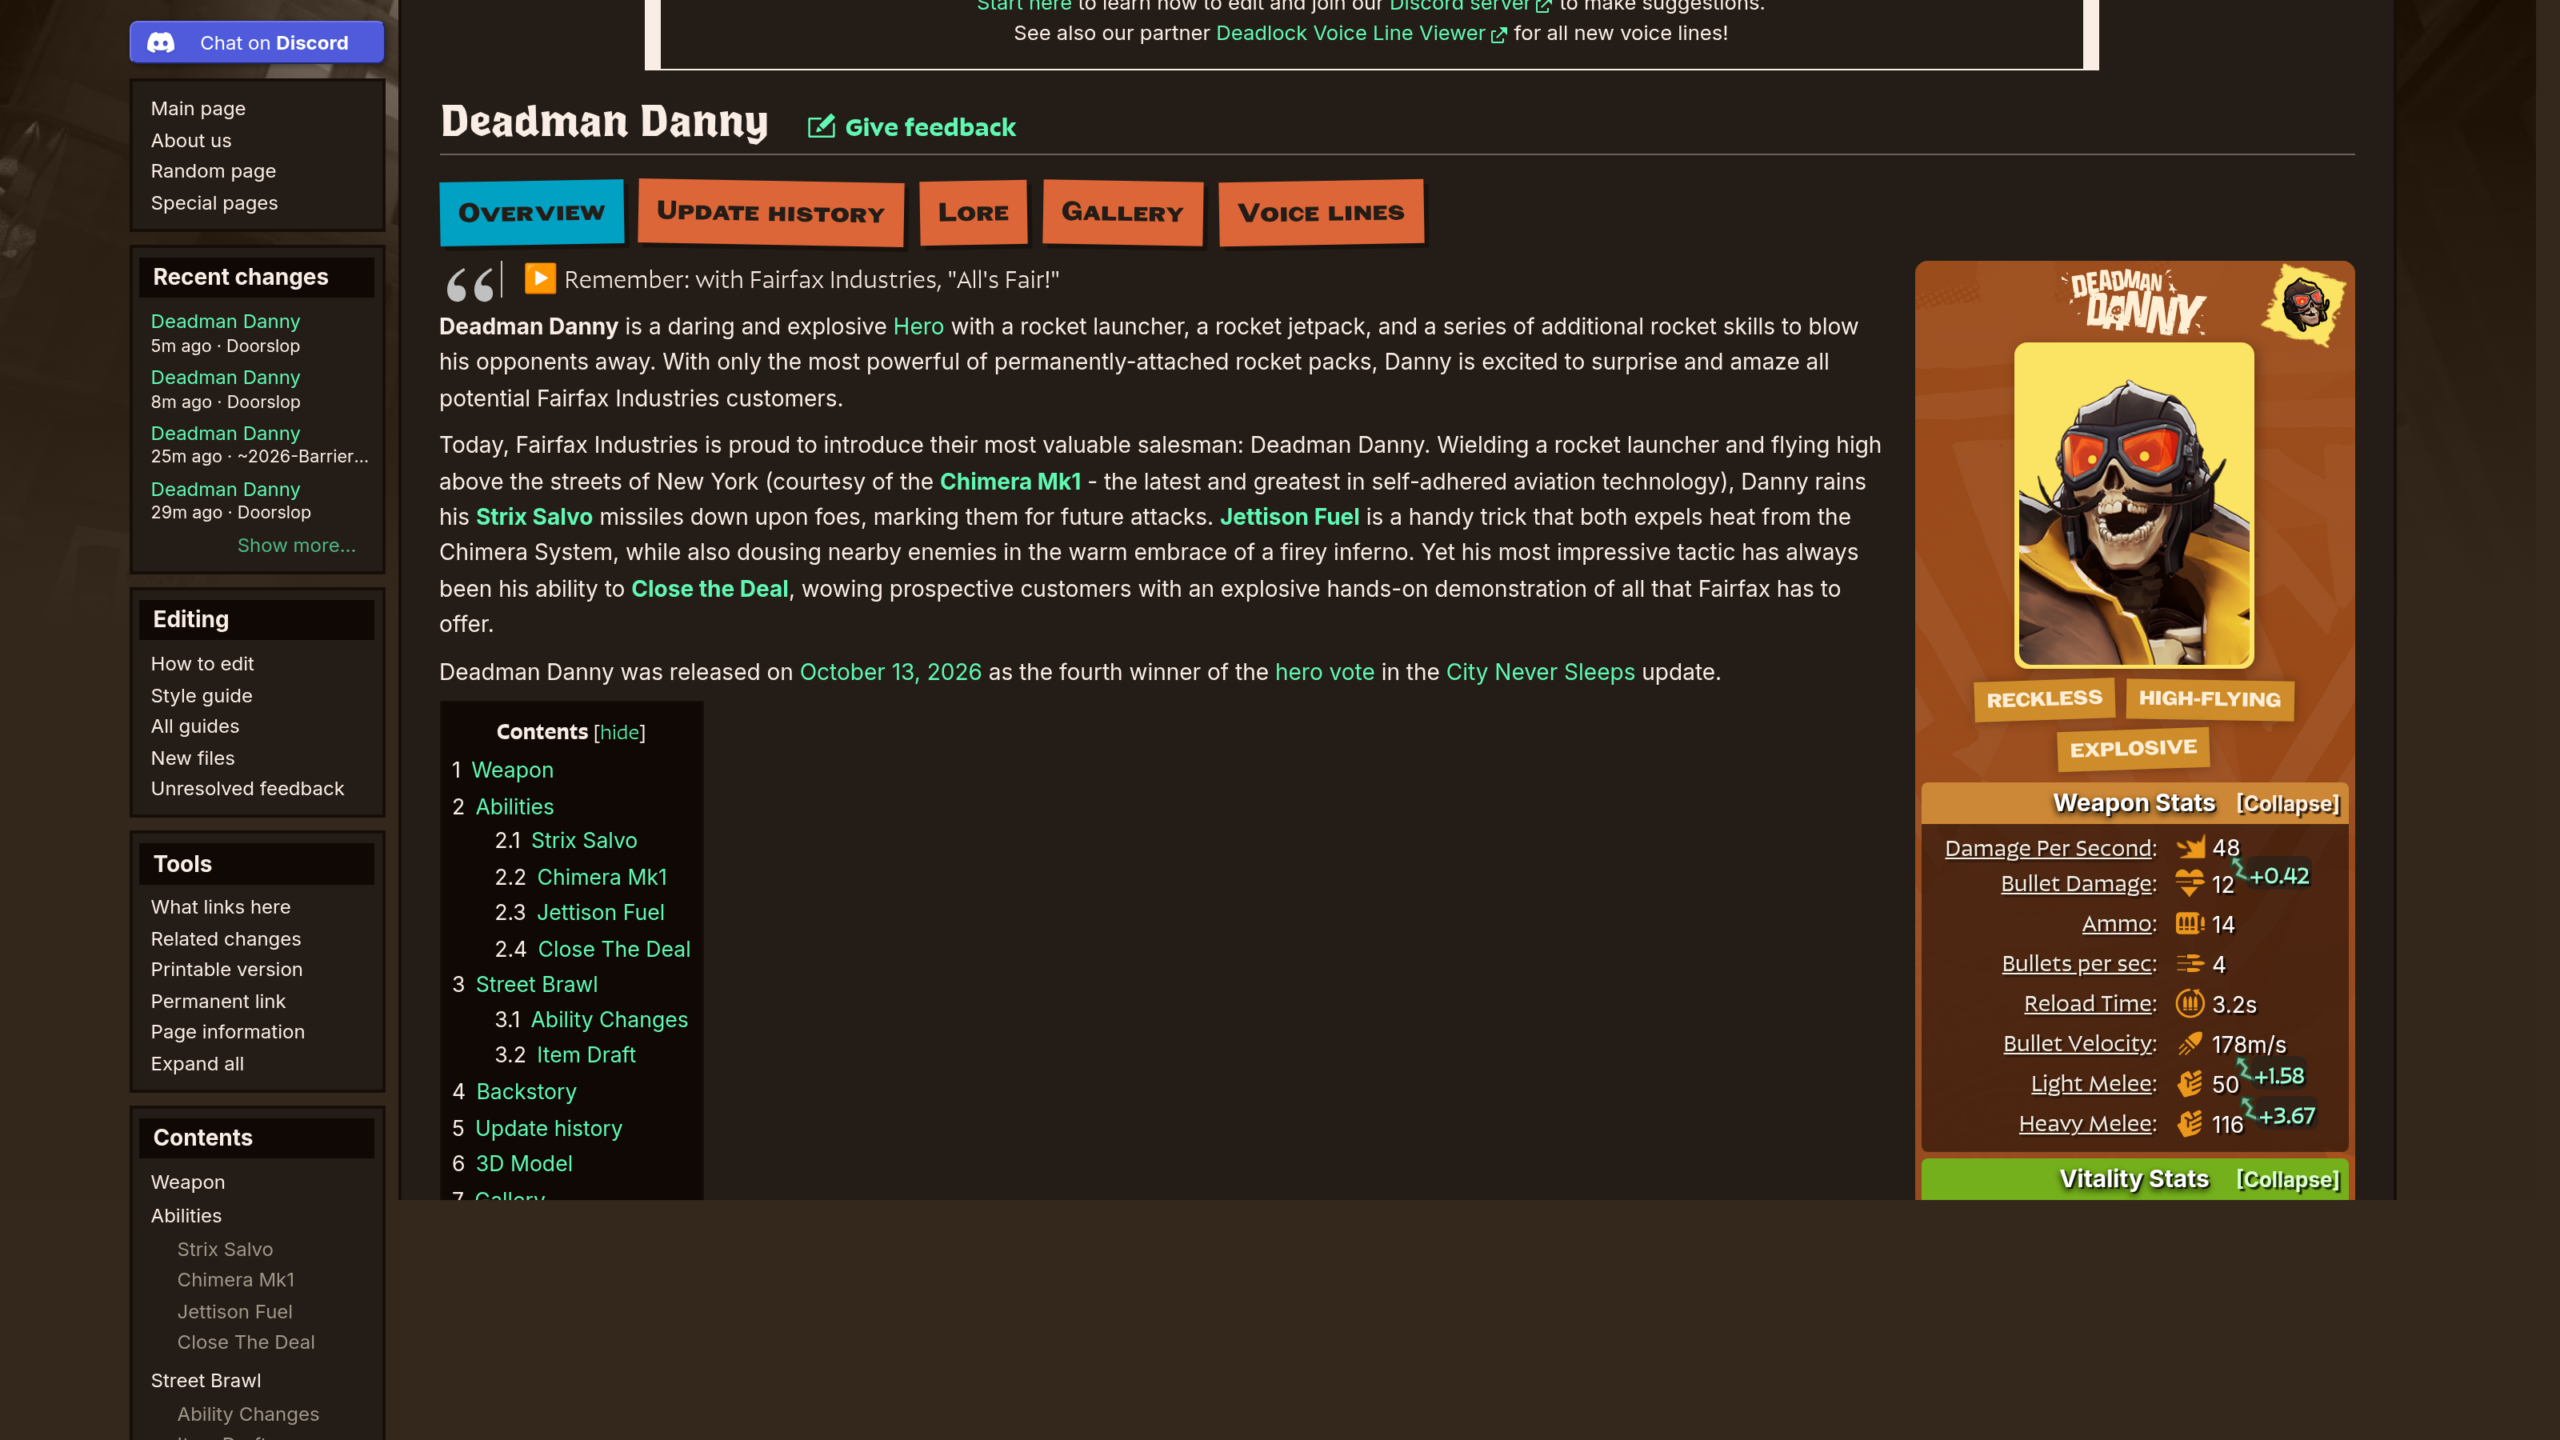Open the Voice Lines tab
This screenshot has width=2560, height=1440.
click(x=1321, y=213)
